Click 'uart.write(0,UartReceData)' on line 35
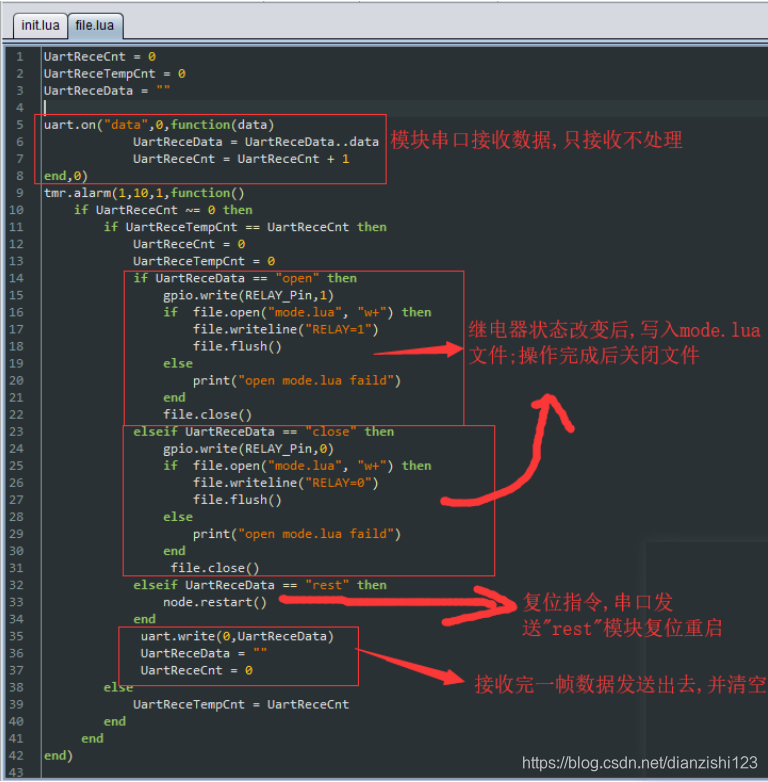 (x=237, y=636)
